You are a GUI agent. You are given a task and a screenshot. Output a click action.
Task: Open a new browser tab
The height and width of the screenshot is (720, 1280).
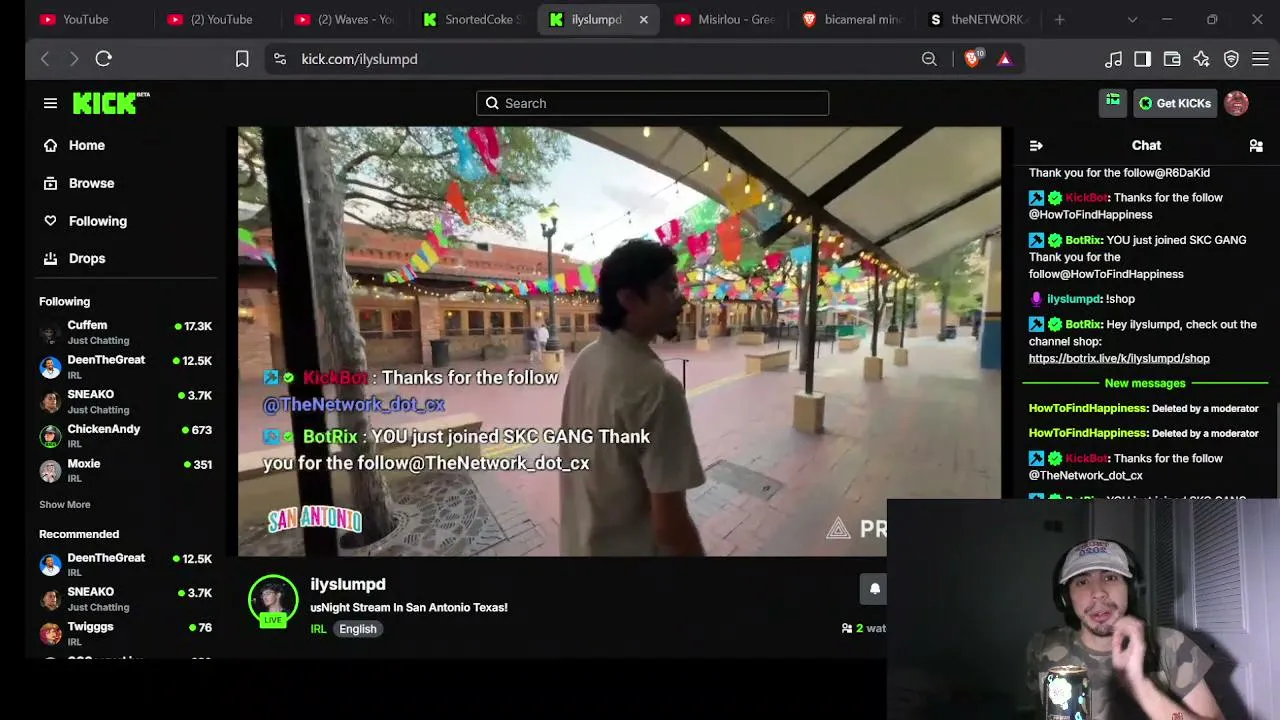click(1059, 19)
